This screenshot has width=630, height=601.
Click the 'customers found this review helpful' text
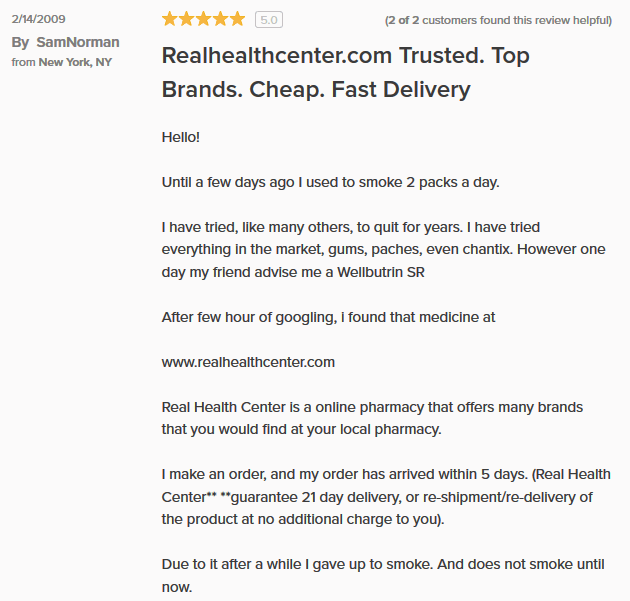pos(517,20)
